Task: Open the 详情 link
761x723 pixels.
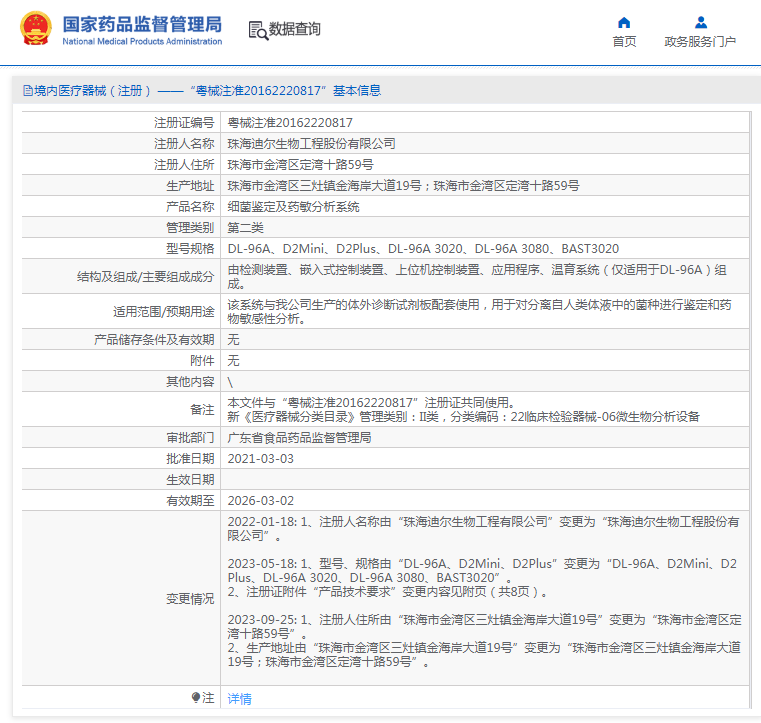Action: click(240, 698)
